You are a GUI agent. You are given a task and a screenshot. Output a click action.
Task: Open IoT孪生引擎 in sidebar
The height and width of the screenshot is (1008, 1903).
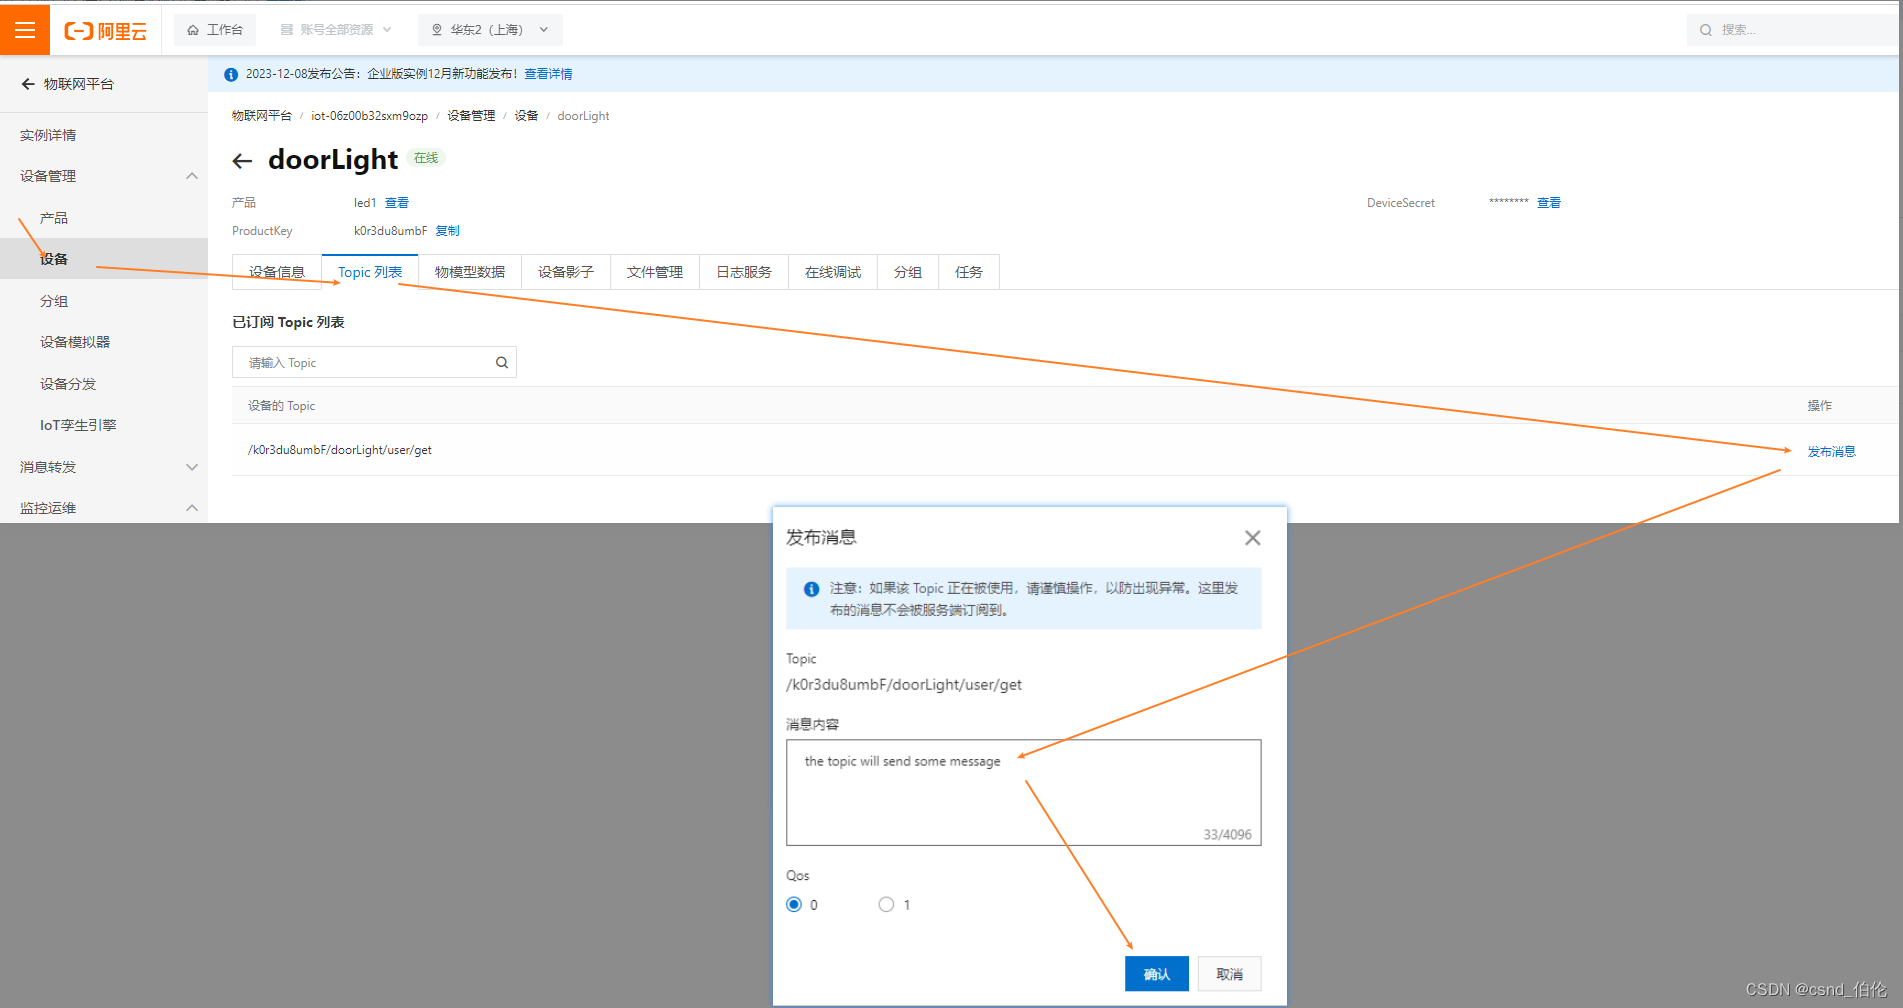click(78, 425)
